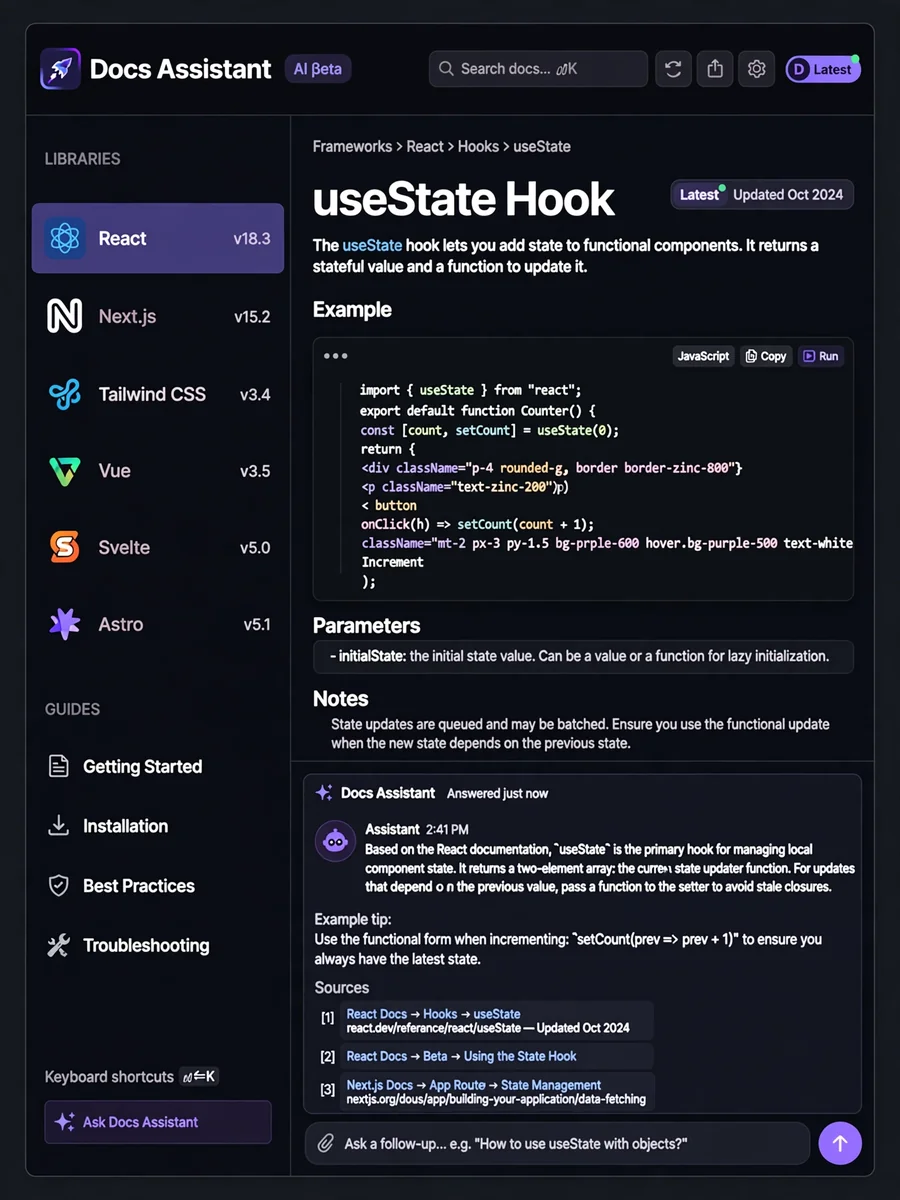
Task: Toggle the Latest version pill
Action: click(823, 69)
